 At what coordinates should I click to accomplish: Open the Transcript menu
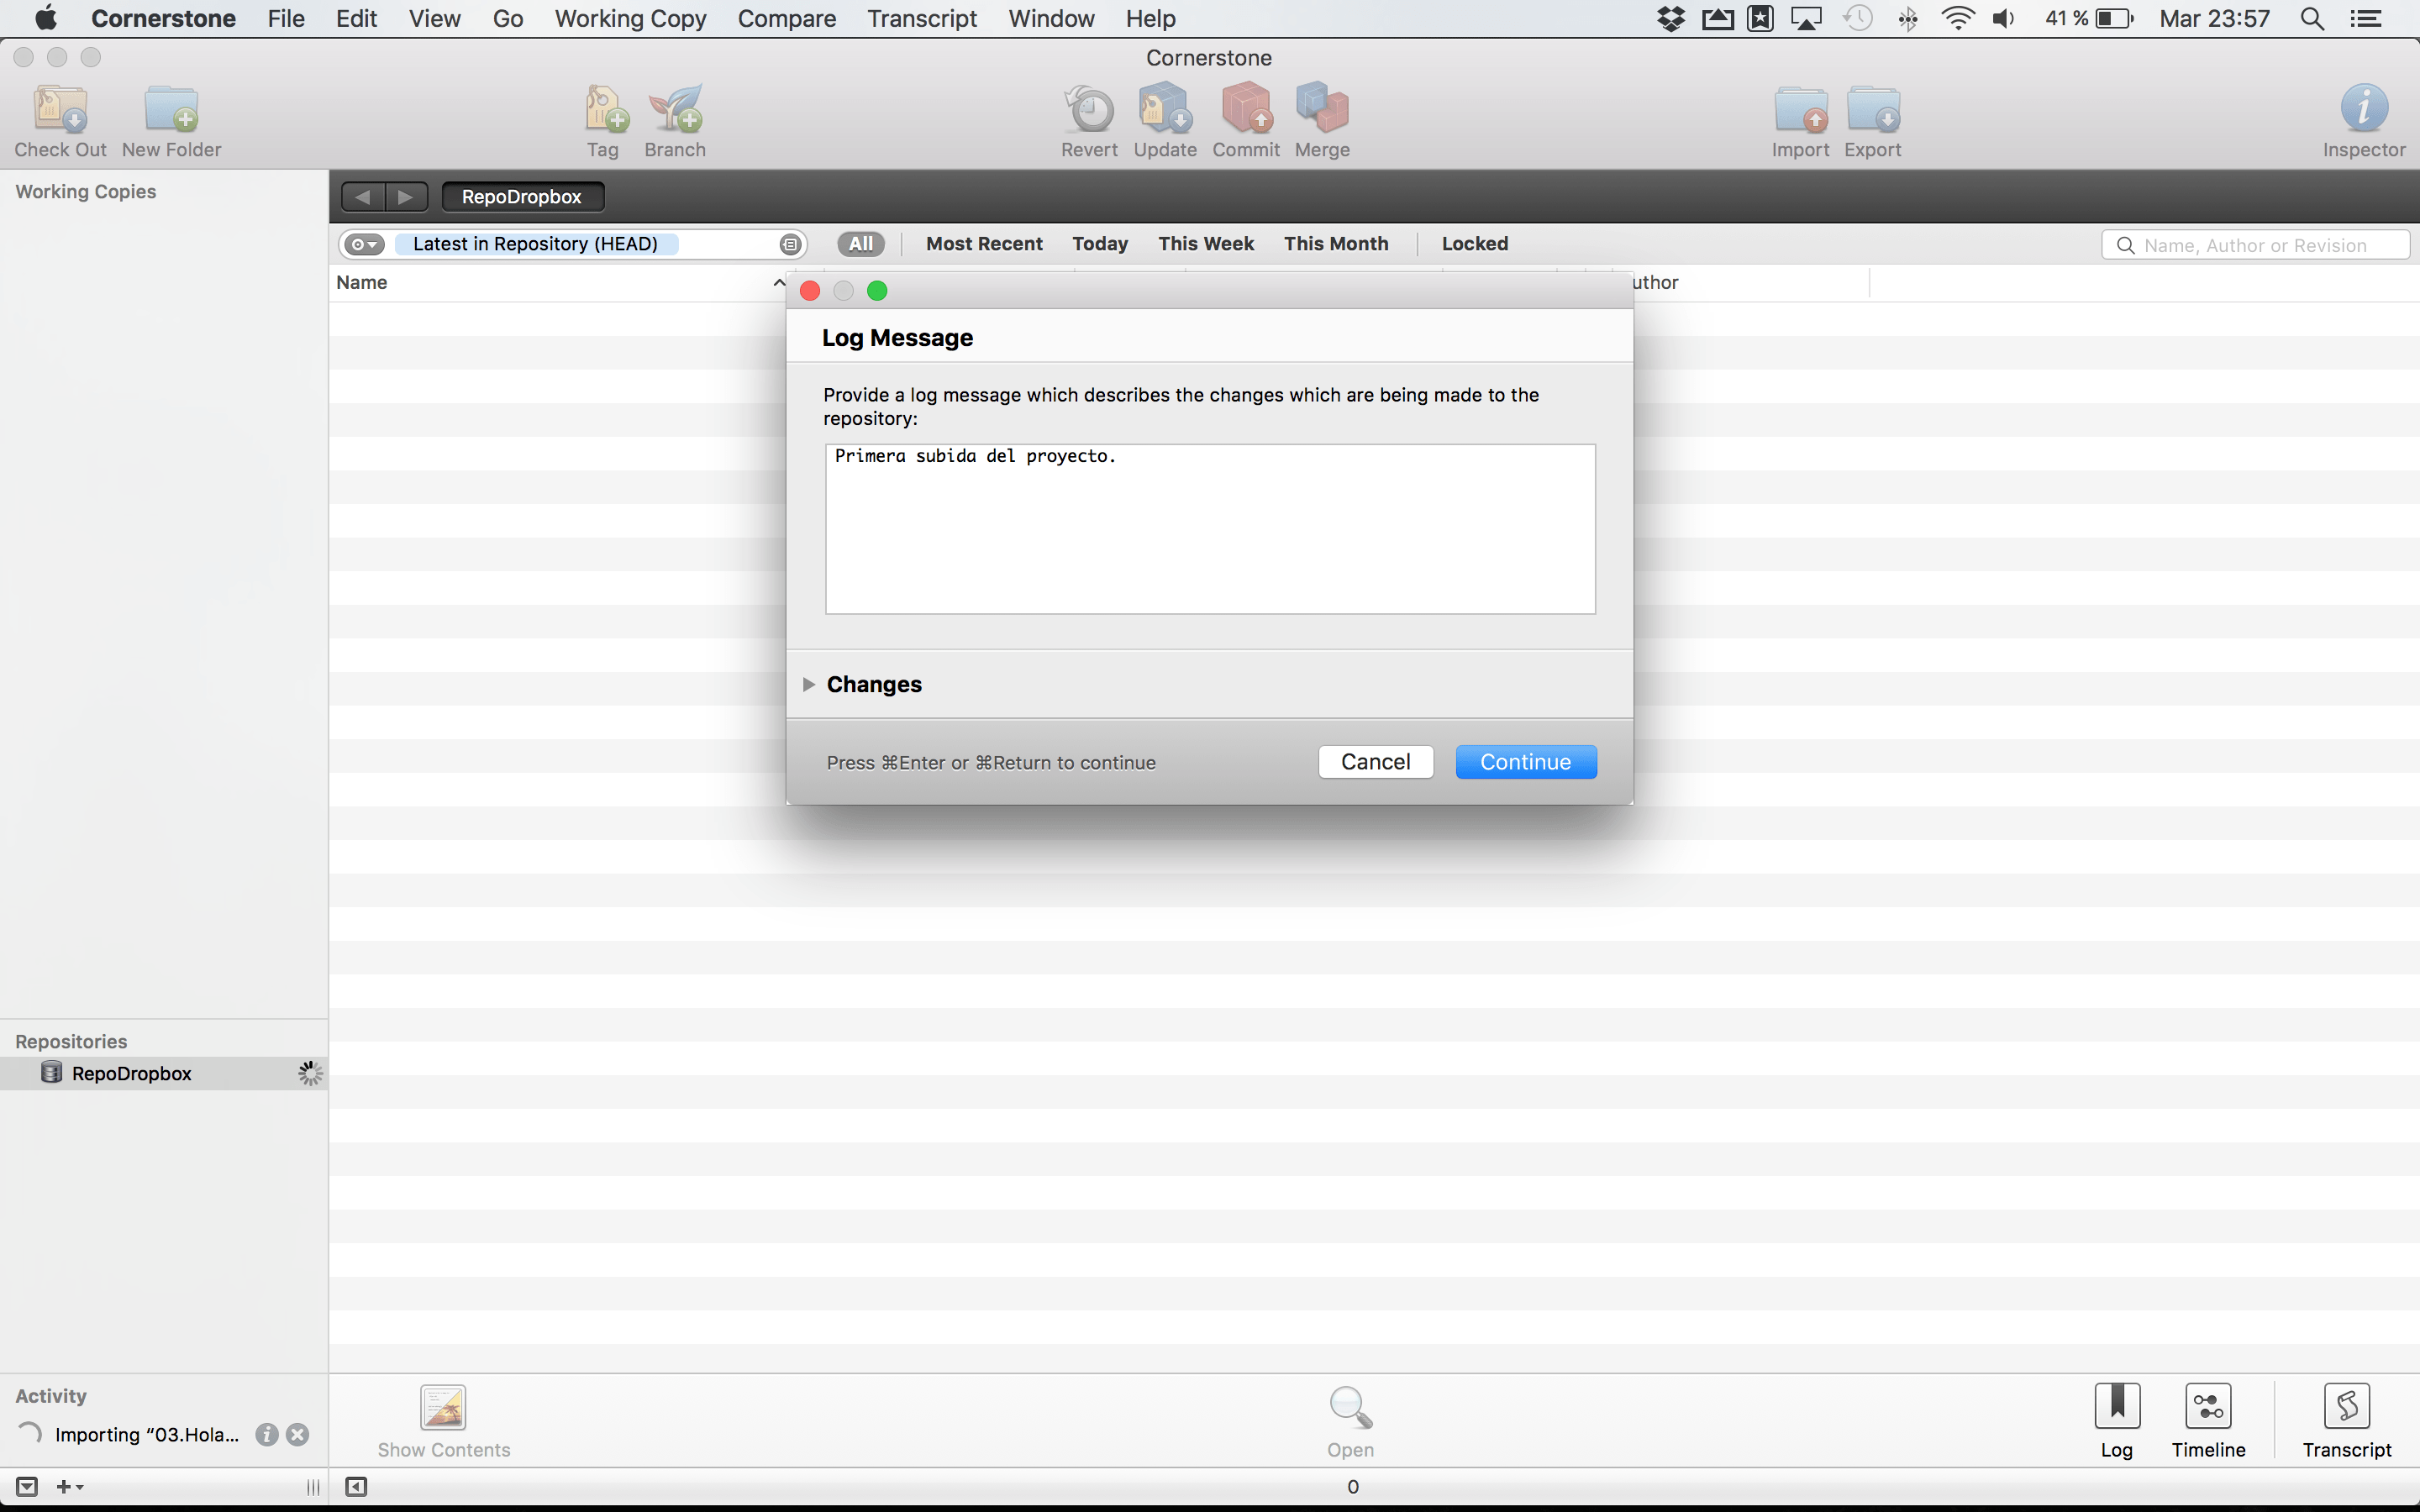click(x=922, y=19)
